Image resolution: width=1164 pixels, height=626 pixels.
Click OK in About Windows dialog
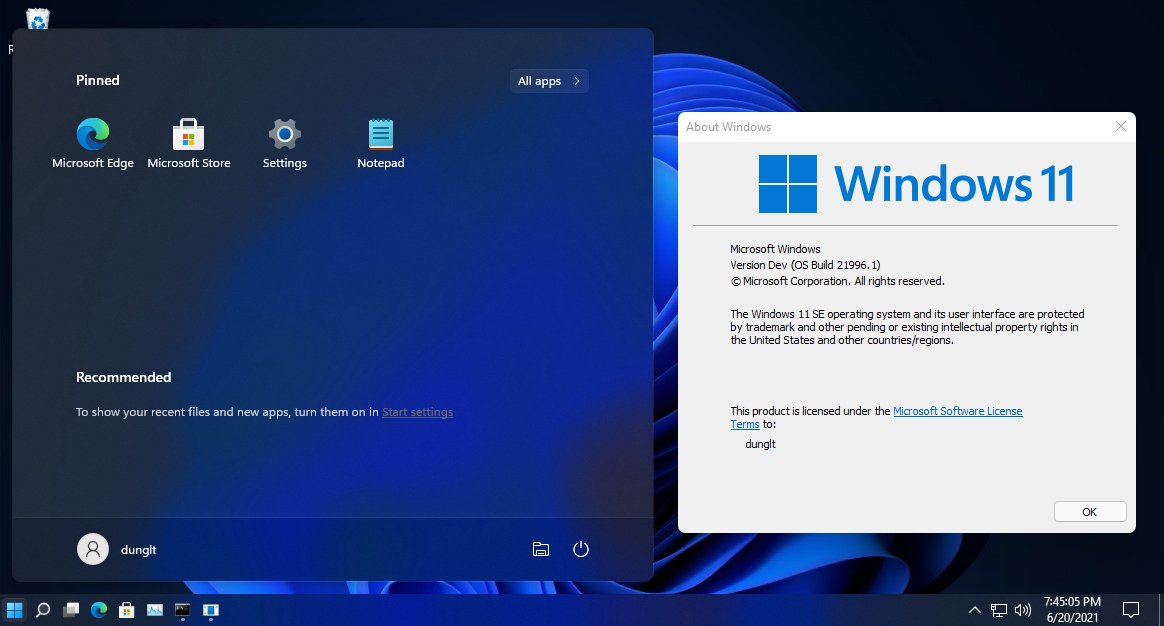tap(1090, 512)
